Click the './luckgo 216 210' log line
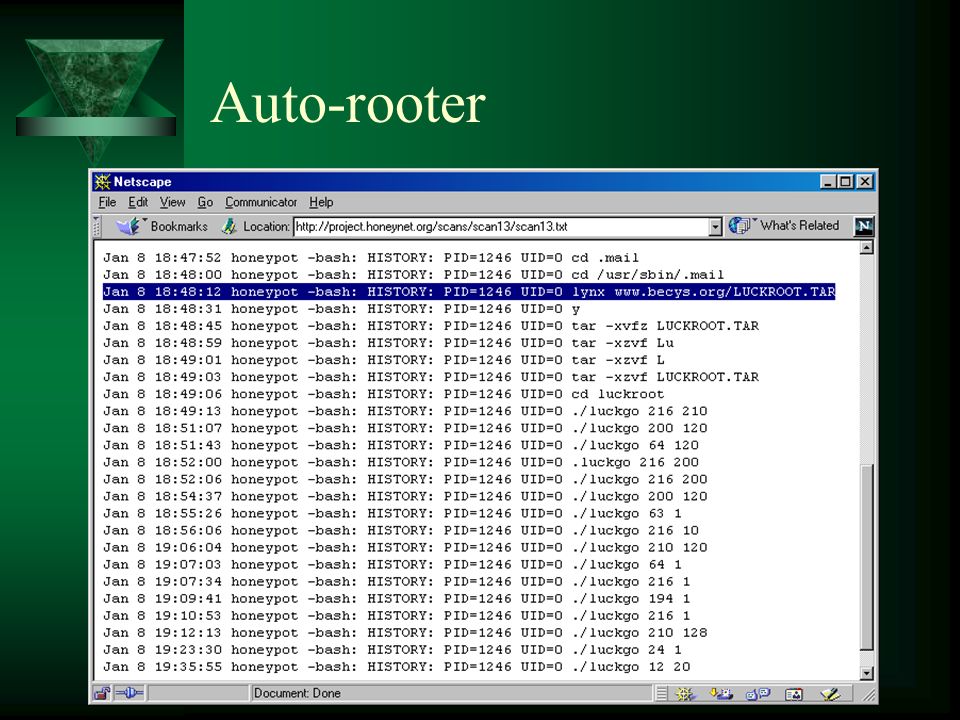 (405, 411)
